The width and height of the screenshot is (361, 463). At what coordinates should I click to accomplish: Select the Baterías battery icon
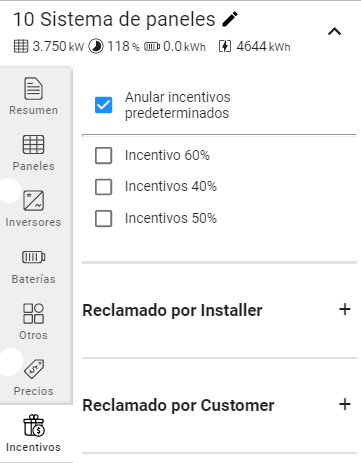33,257
